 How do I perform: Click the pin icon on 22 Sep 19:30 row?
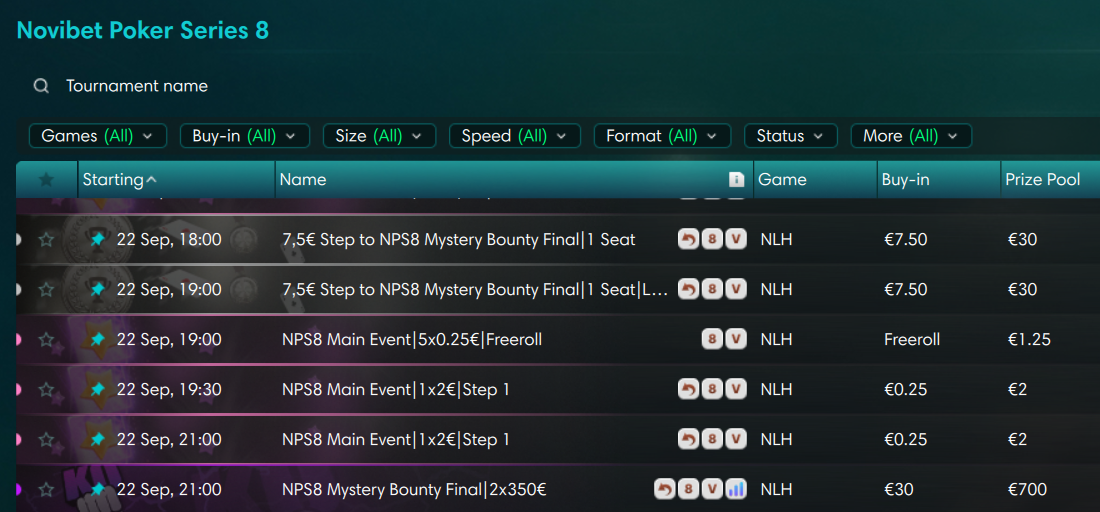(x=98, y=389)
